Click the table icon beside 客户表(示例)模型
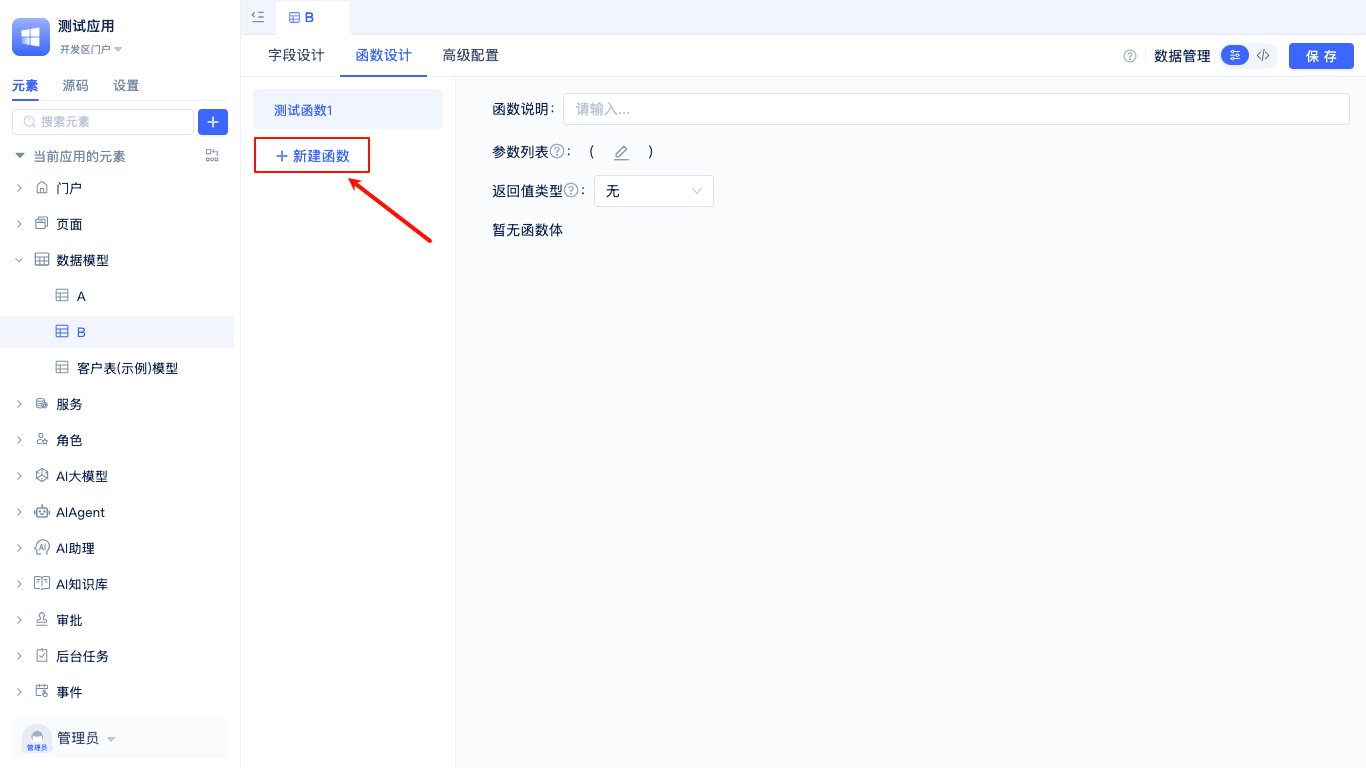 (x=62, y=367)
